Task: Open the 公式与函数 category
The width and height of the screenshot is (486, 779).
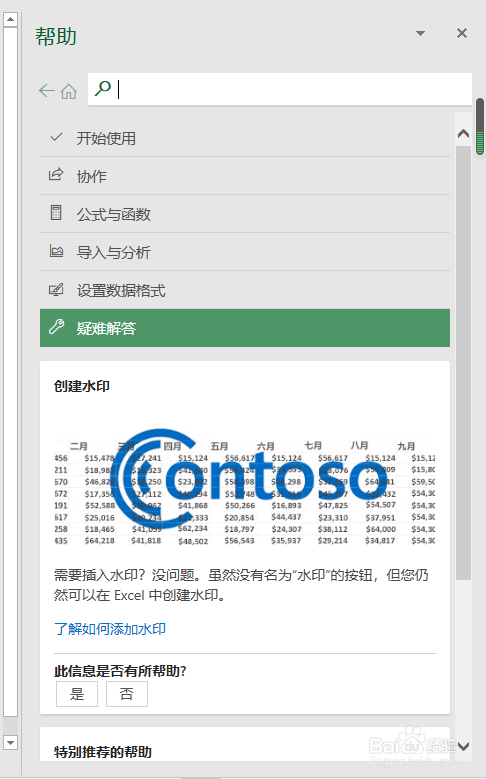Action: [x=244, y=214]
